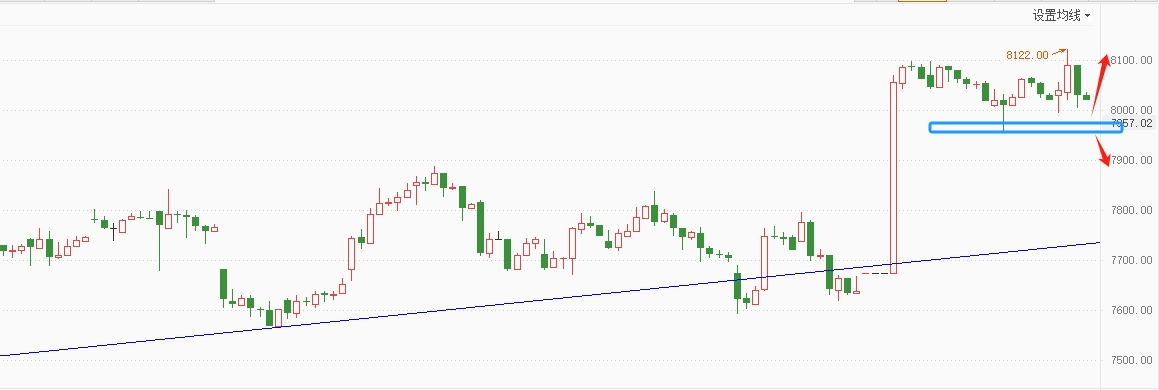Screen dimensions: 1159x390
Task: Click the 7500.00 price axis label
Action: 1132,360
